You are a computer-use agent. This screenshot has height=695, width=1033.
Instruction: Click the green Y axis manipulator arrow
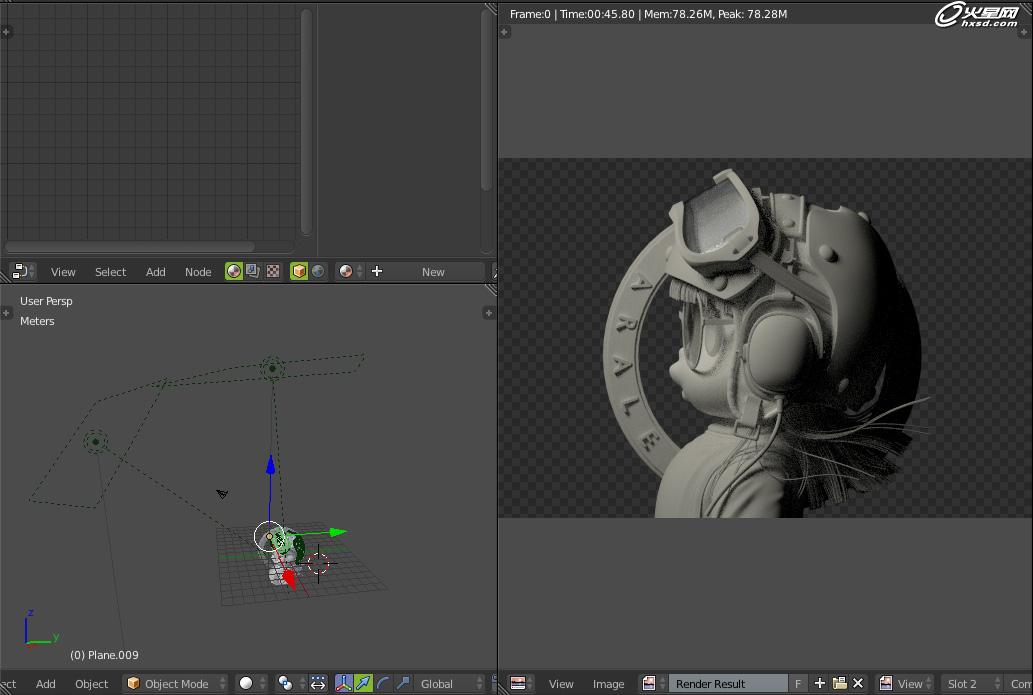pos(337,532)
